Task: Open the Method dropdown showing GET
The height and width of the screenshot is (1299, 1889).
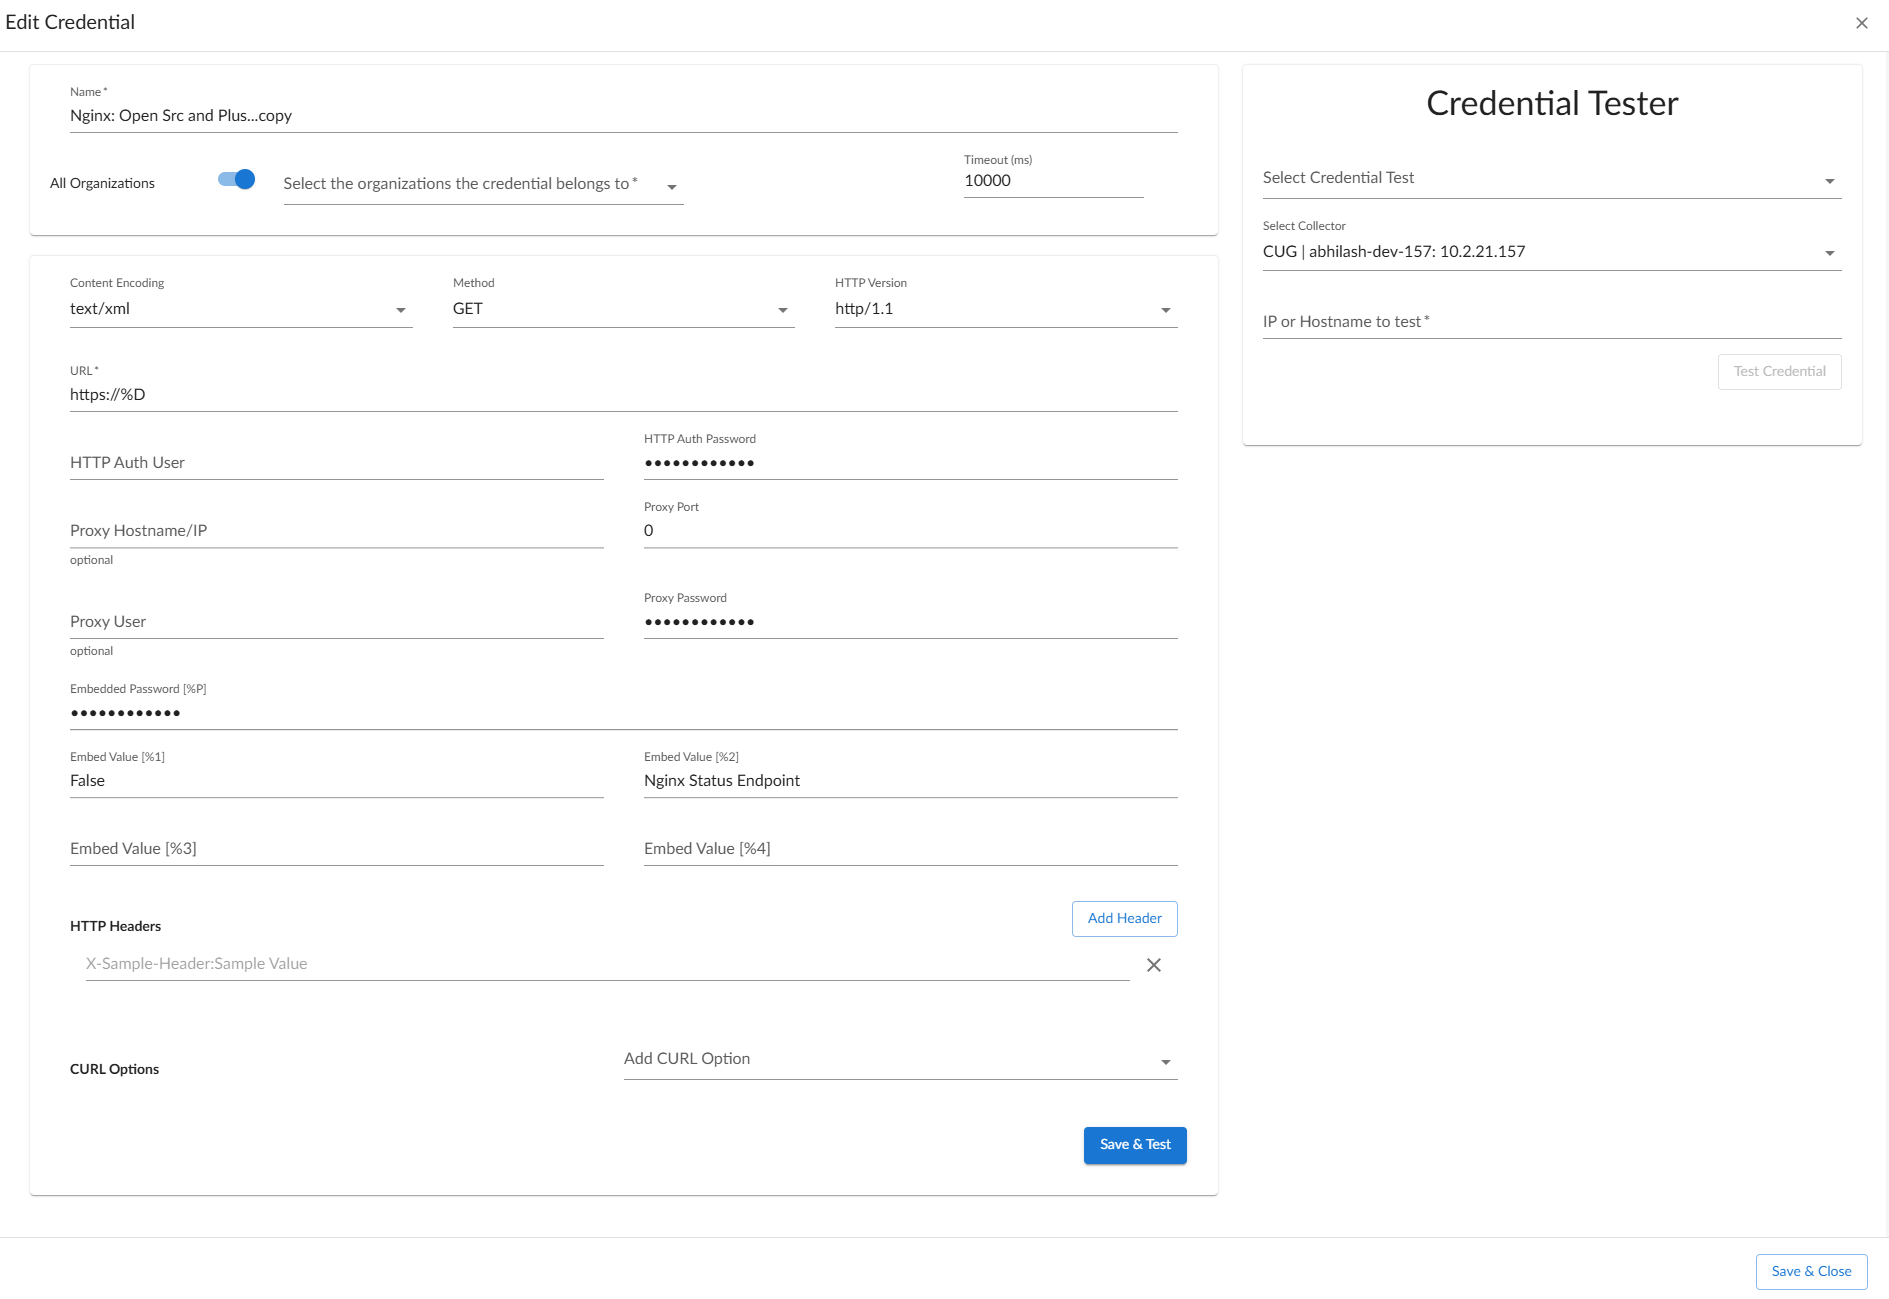Action: (622, 309)
